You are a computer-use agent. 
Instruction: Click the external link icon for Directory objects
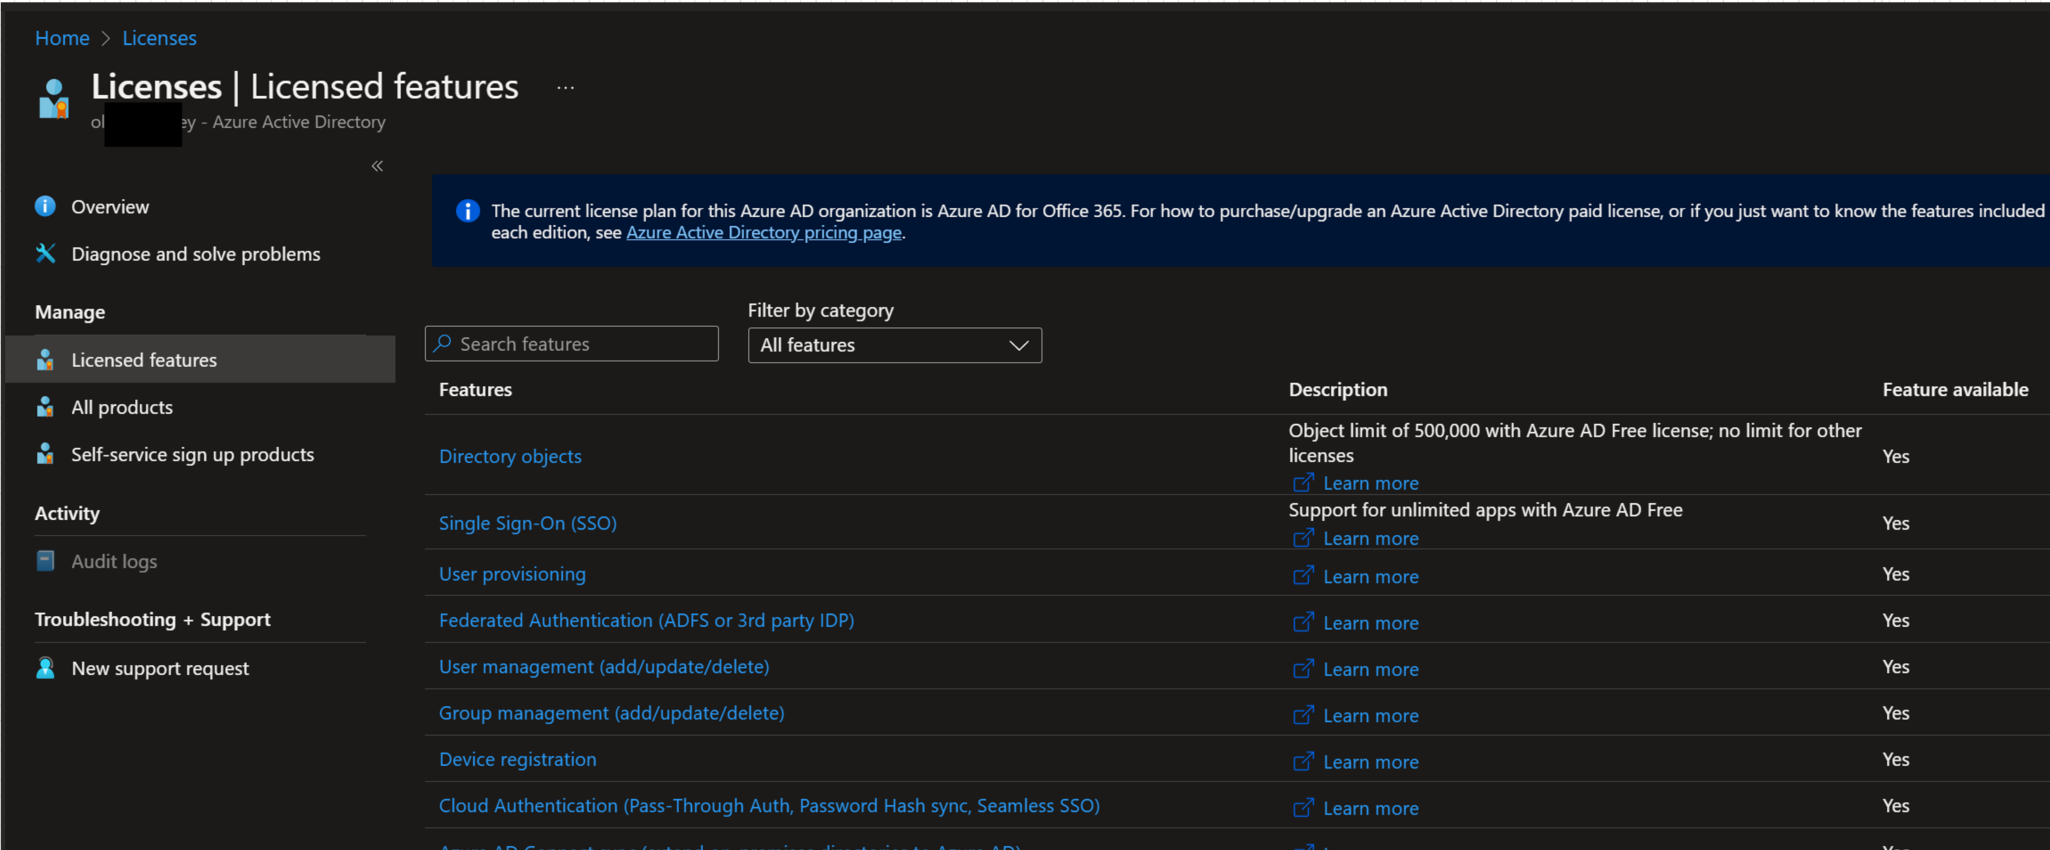tap(1302, 483)
